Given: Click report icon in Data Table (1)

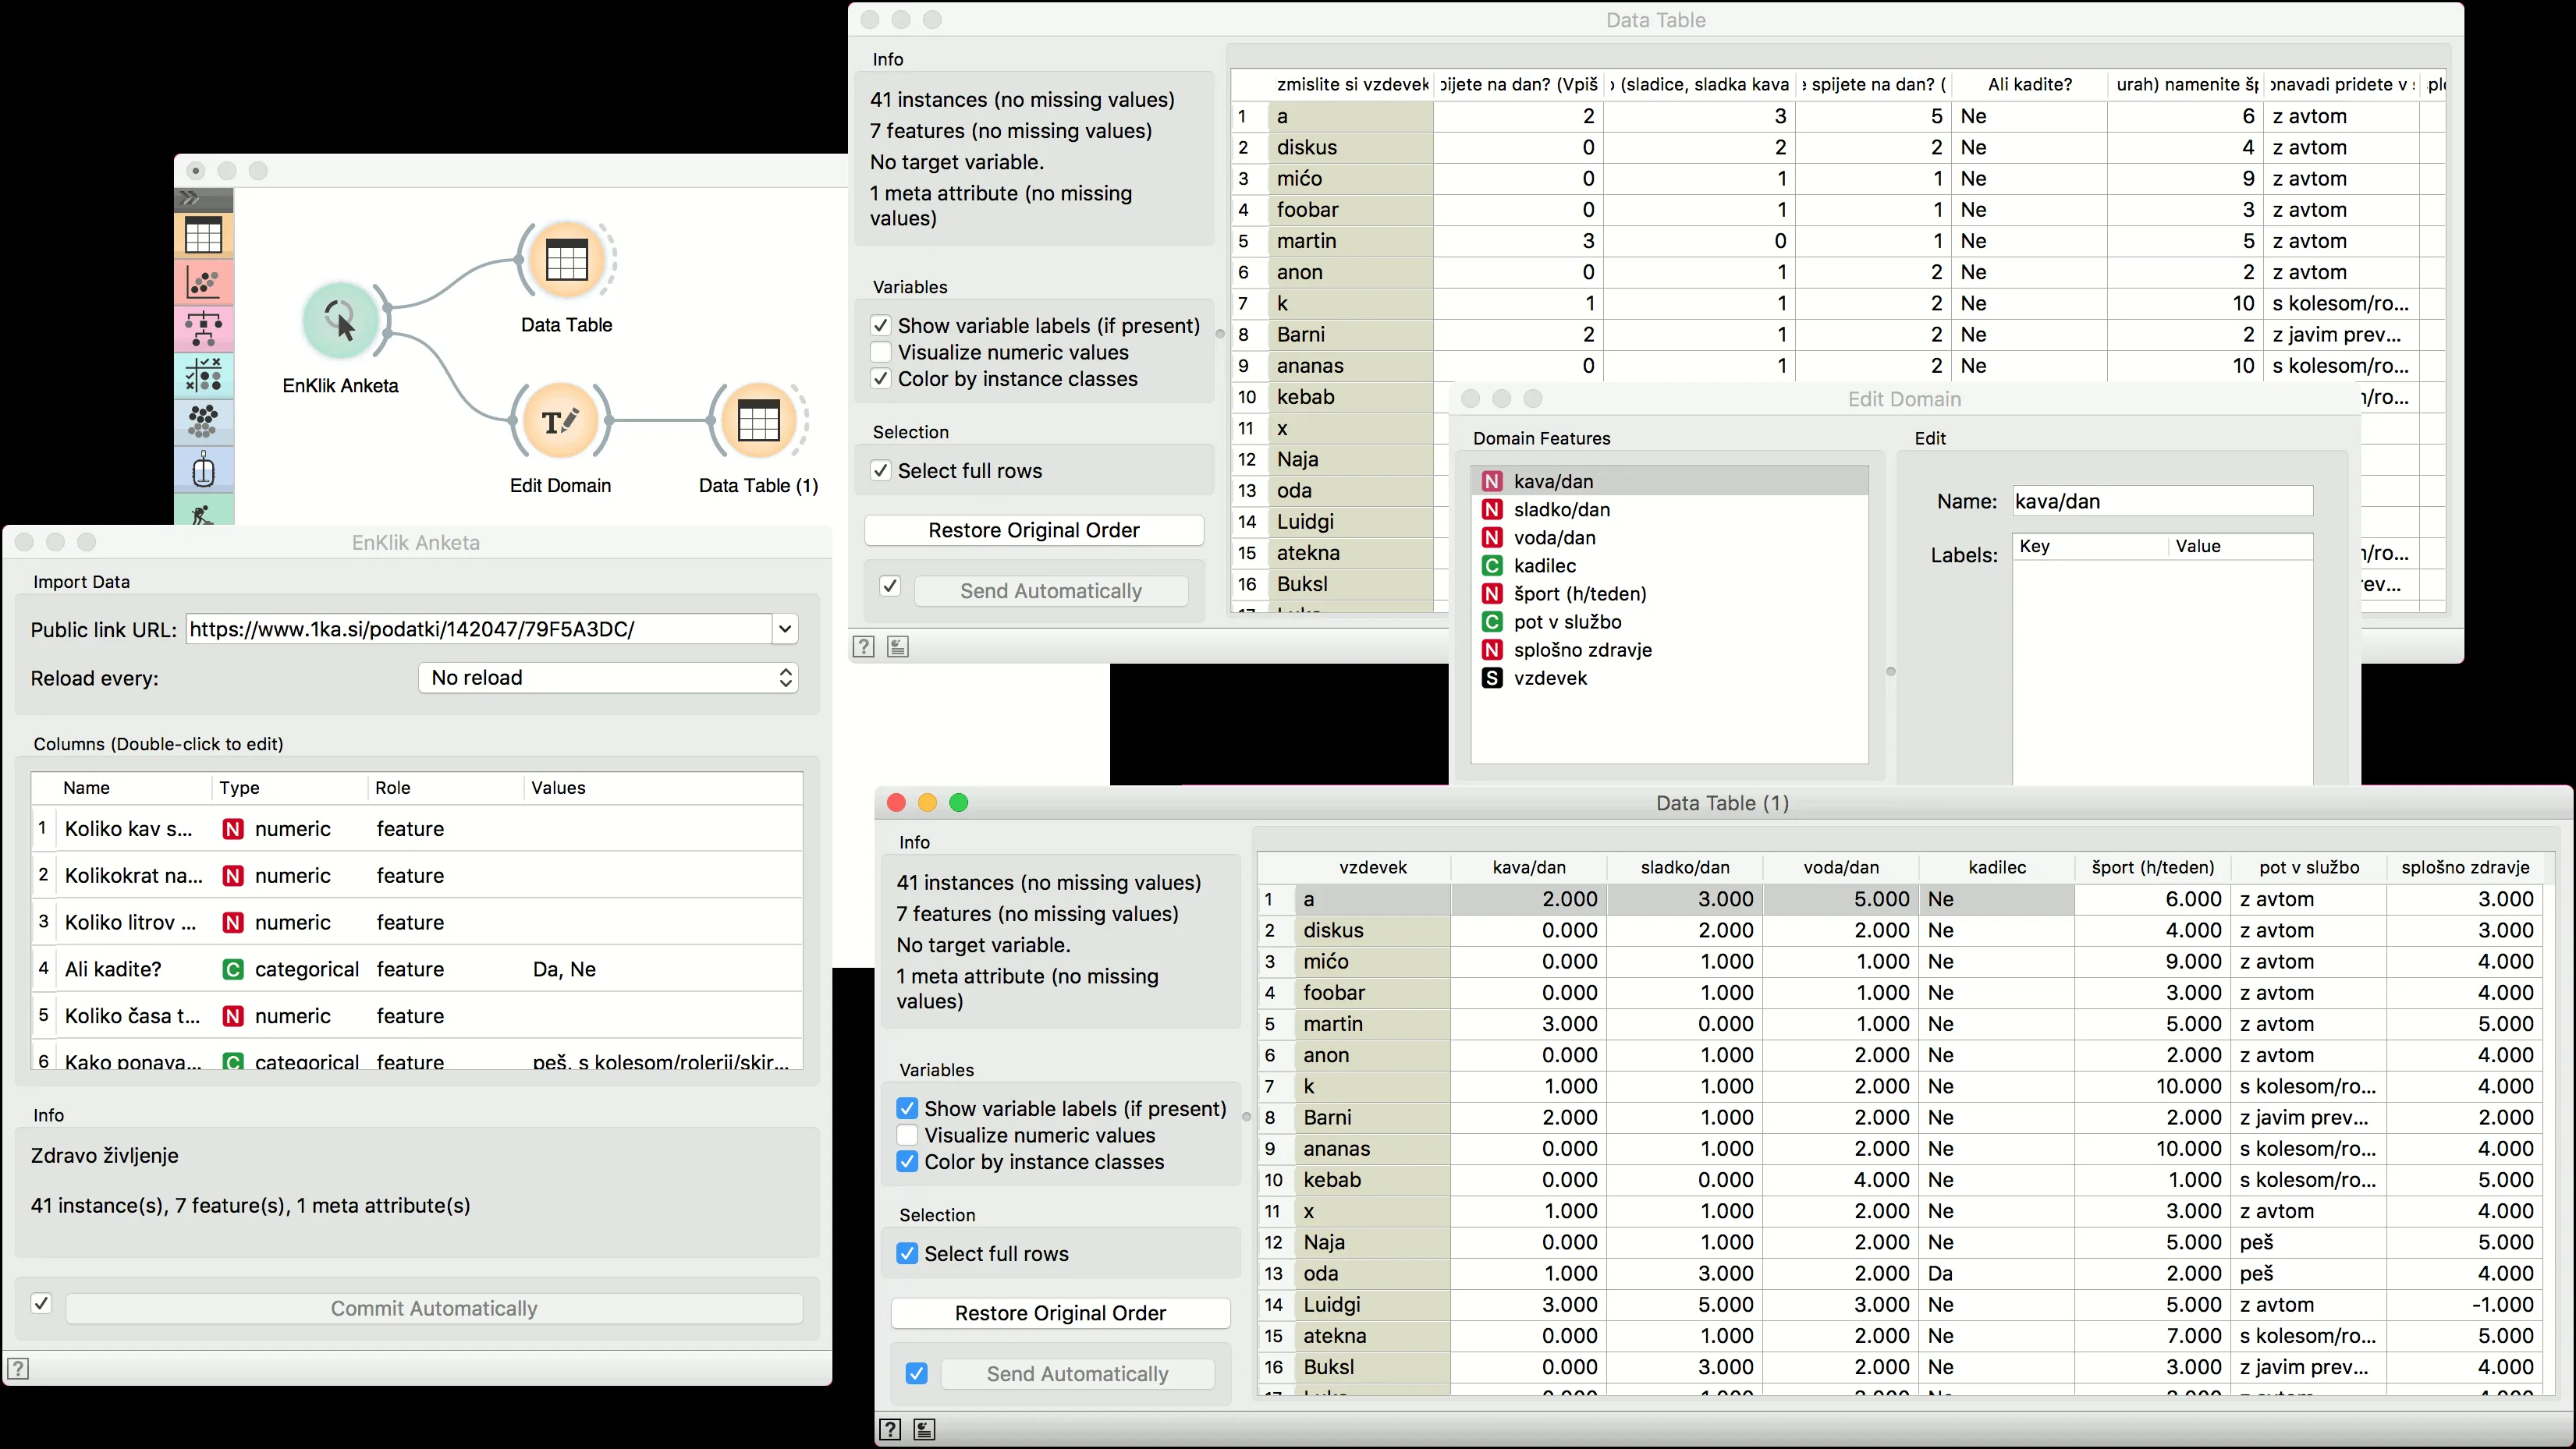Looking at the screenshot, I should tap(924, 1429).
